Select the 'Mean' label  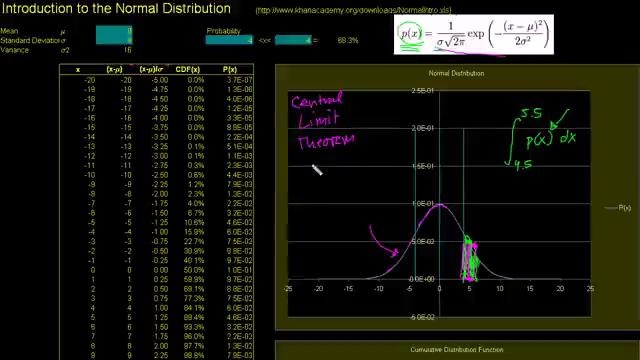point(9,31)
